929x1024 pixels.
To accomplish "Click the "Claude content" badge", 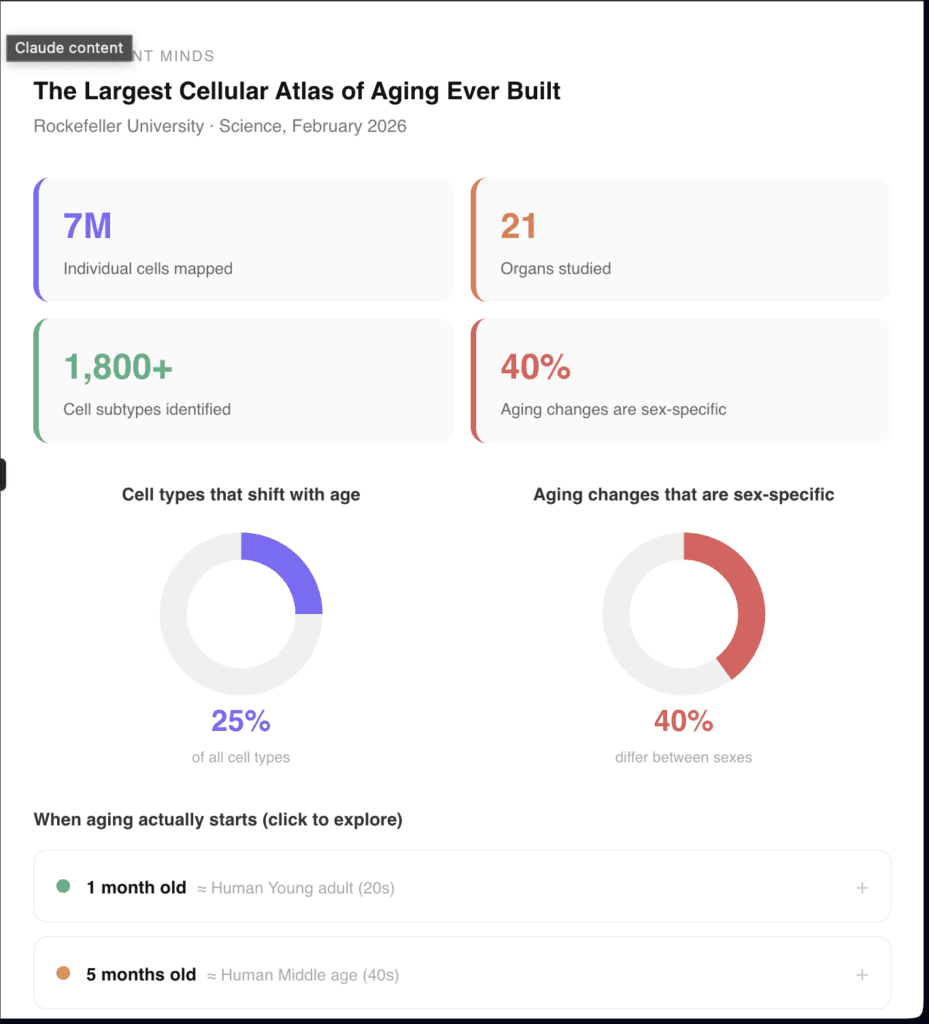I will click(x=68, y=47).
